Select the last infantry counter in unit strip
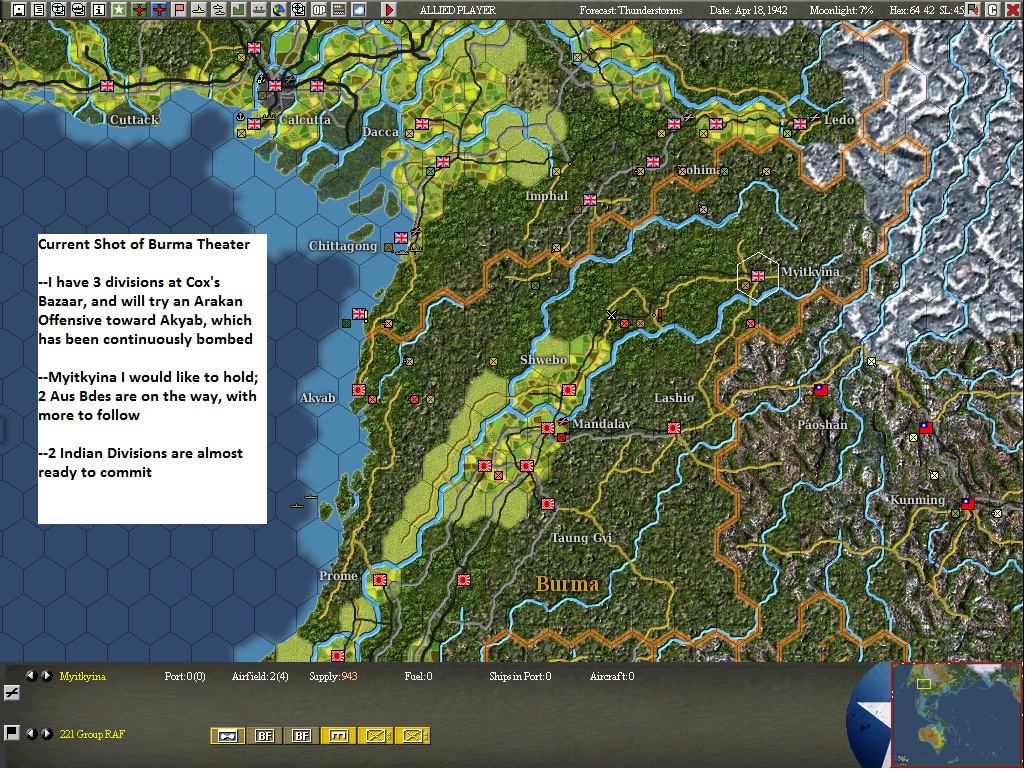The image size is (1028, 772). pos(412,736)
